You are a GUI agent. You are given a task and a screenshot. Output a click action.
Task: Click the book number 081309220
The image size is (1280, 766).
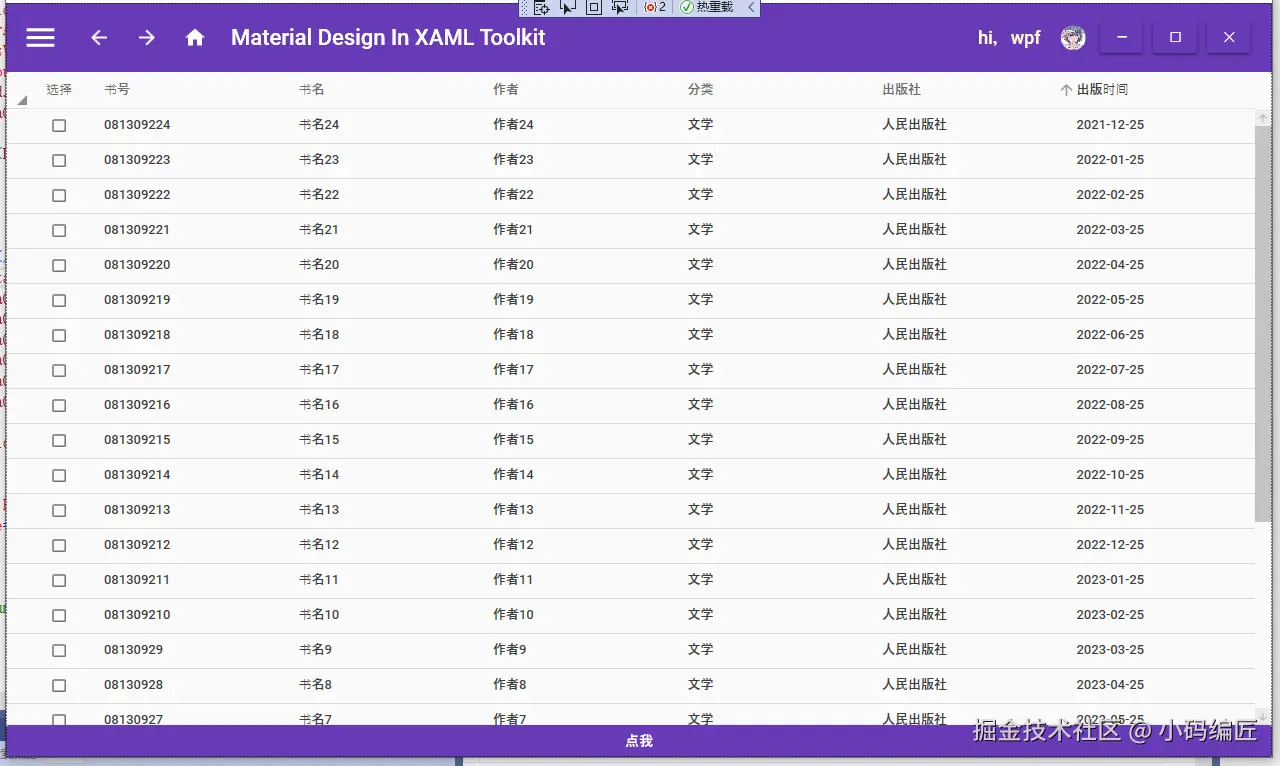[137, 265]
